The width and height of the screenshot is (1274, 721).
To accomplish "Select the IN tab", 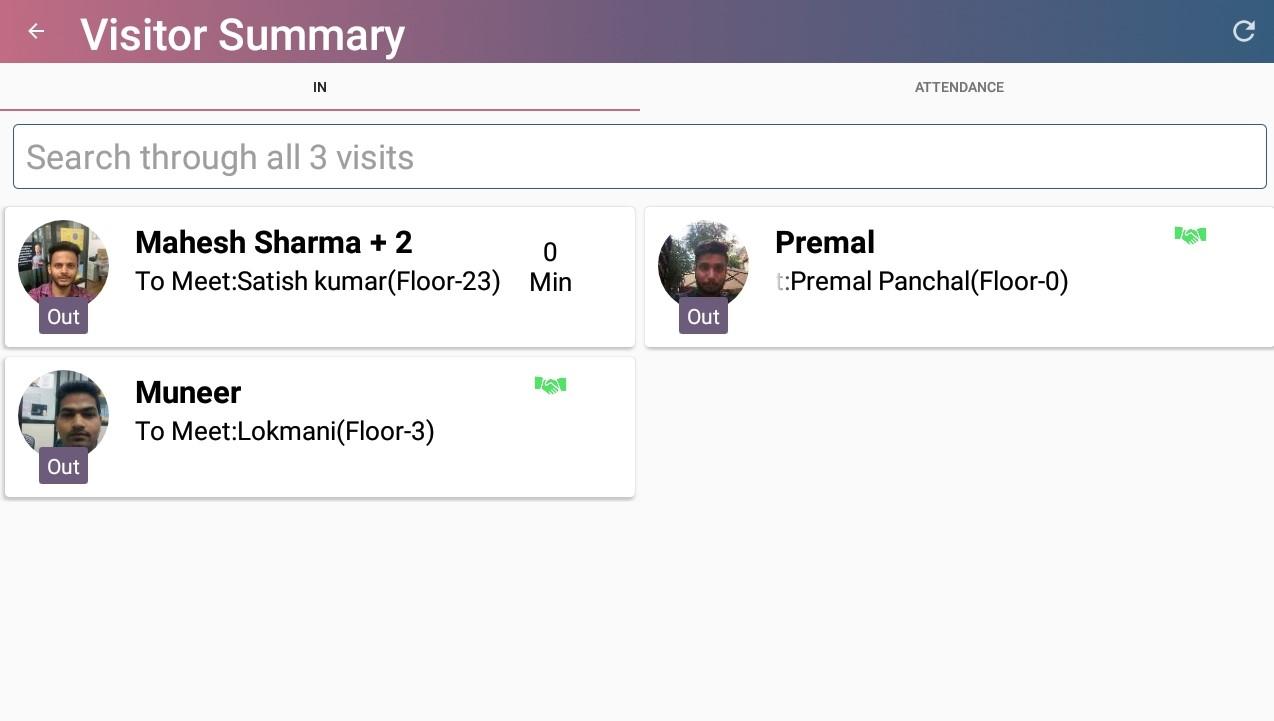I will pos(320,87).
